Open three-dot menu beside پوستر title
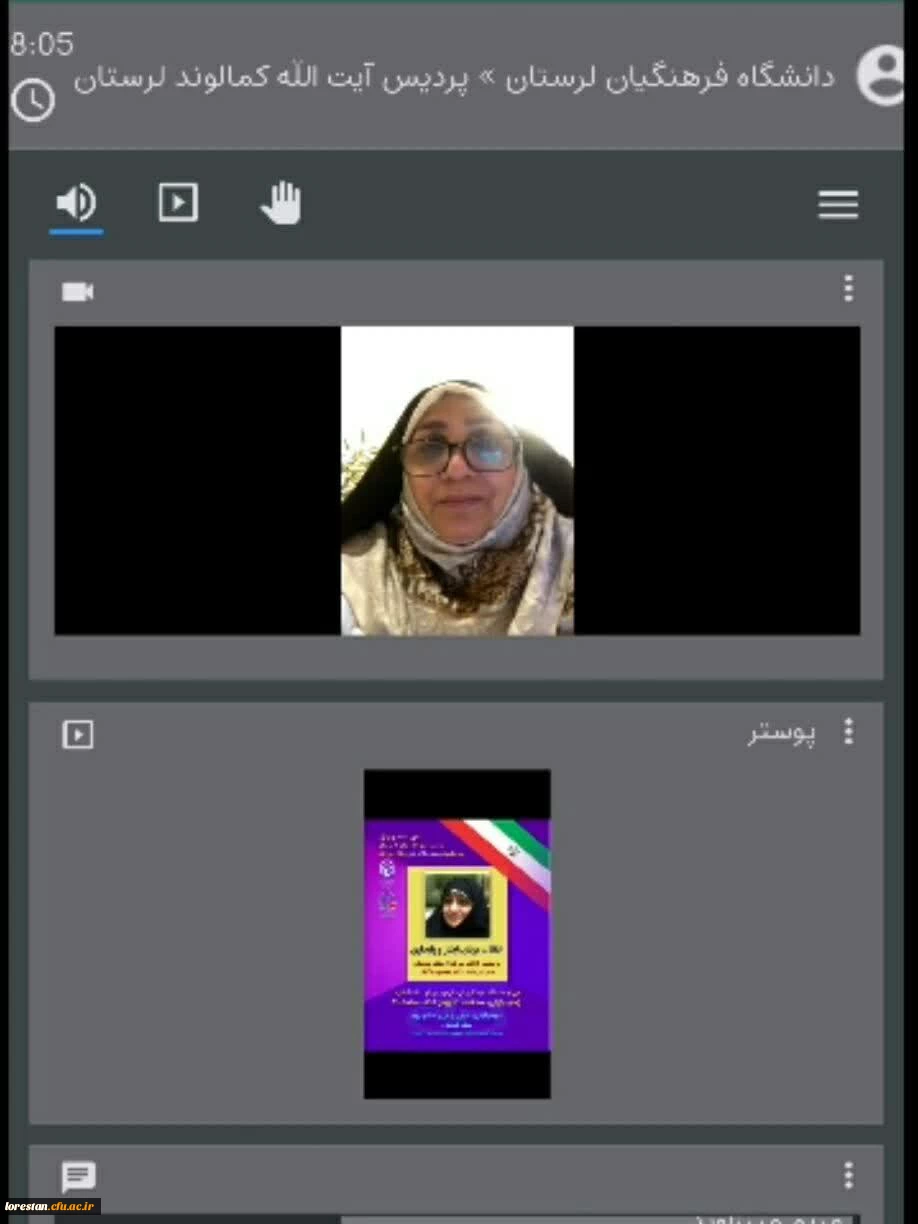This screenshot has height=1224, width=918. 848,732
